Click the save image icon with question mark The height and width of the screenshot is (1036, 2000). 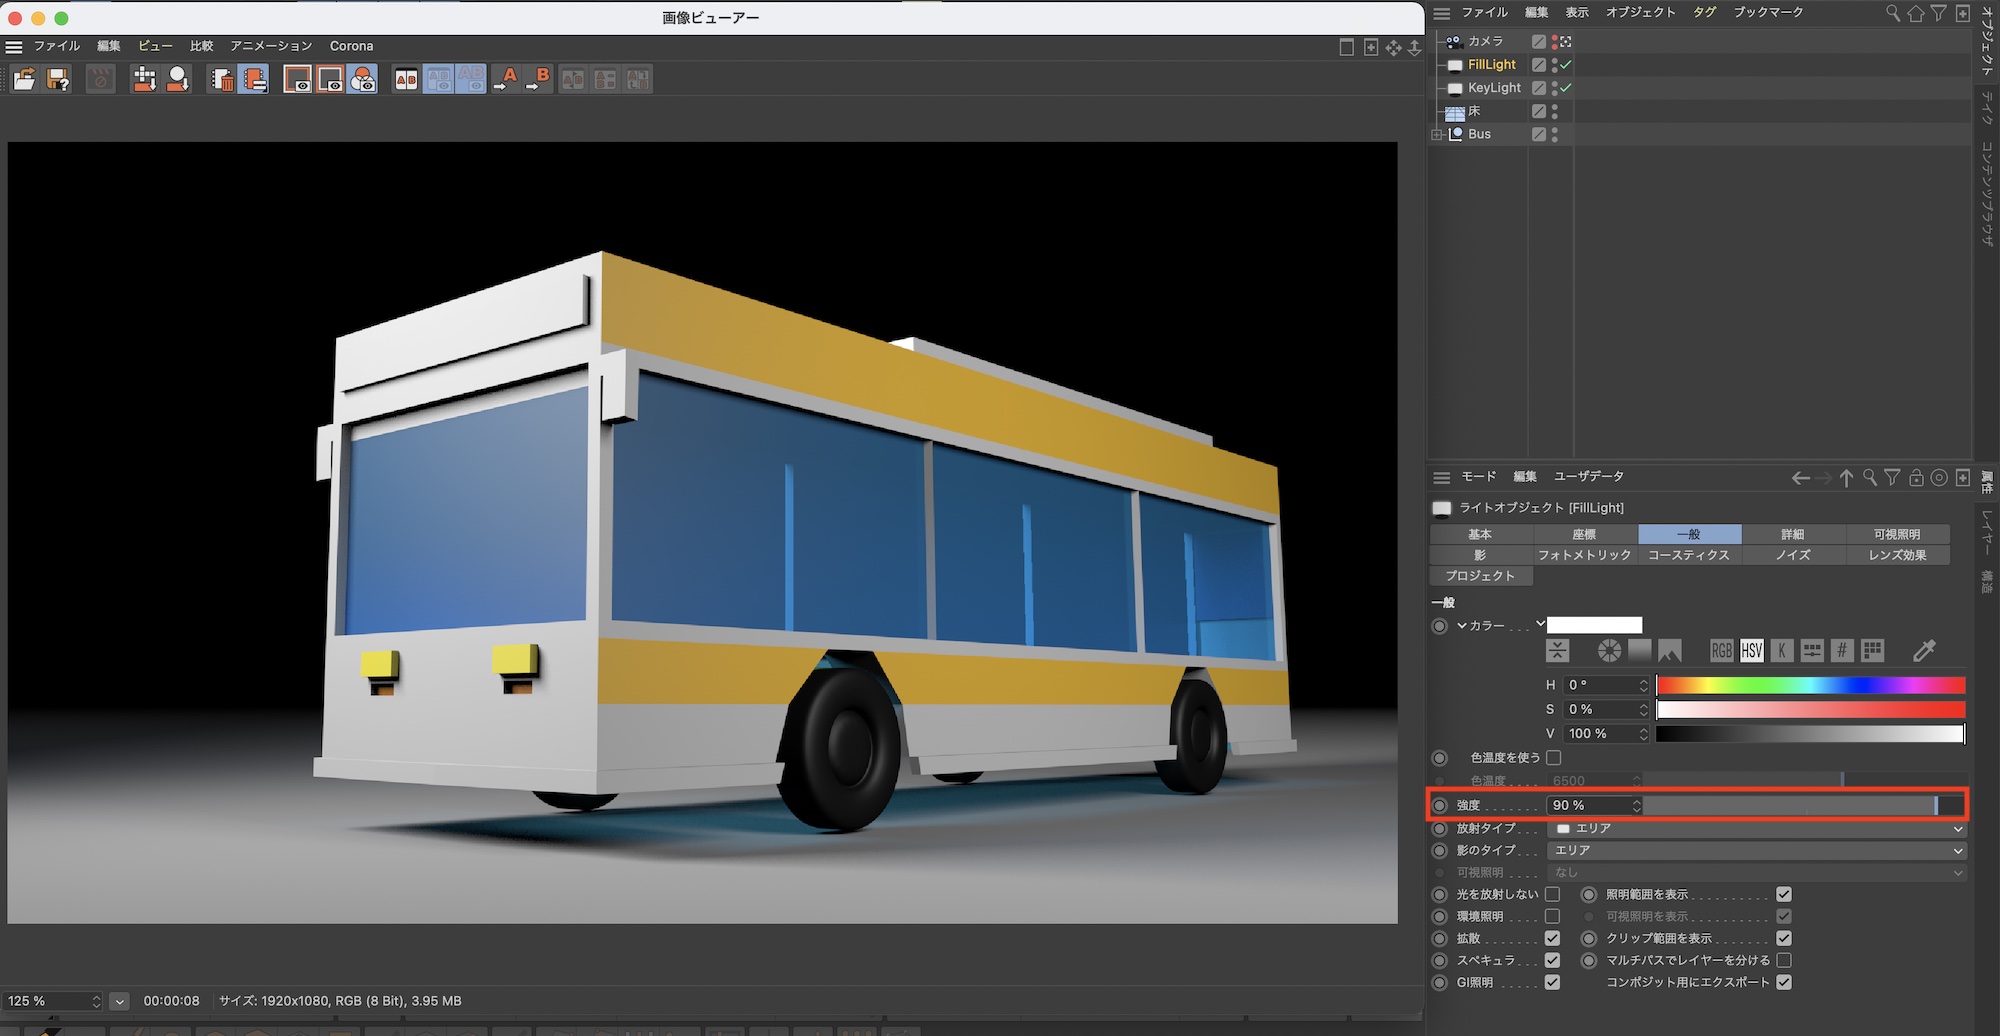click(58, 79)
